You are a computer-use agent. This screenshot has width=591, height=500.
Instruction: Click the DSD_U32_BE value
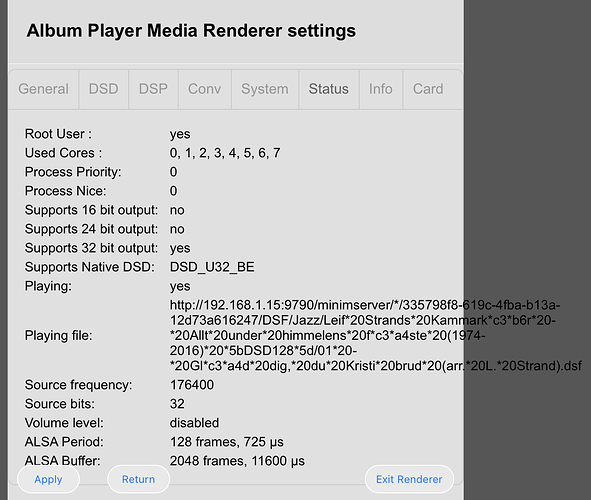click(212, 267)
